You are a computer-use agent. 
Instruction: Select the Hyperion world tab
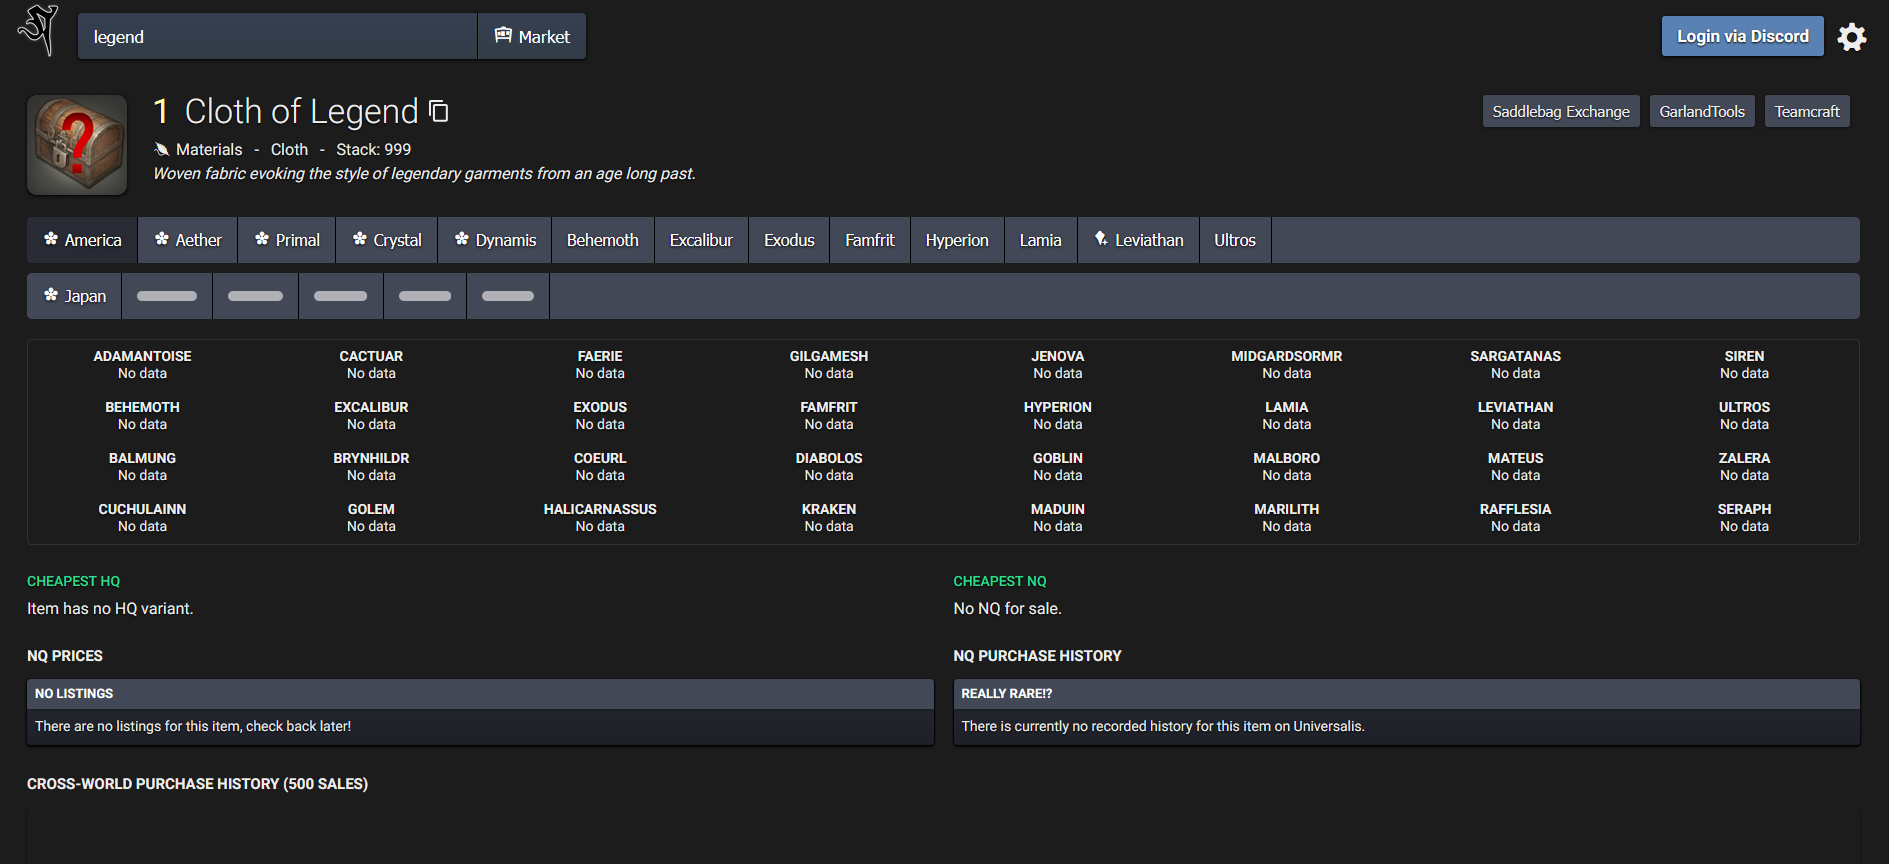point(957,240)
